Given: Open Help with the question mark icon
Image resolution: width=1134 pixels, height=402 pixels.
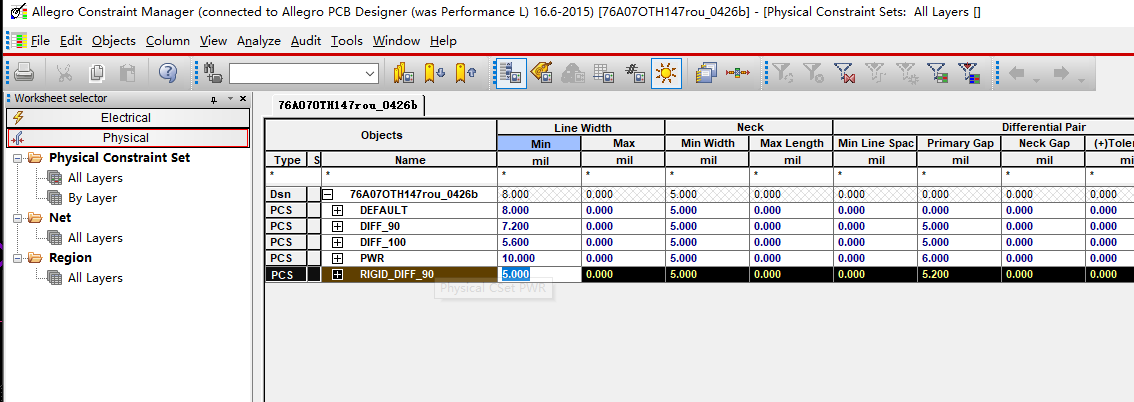Looking at the screenshot, I should (x=168, y=72).
